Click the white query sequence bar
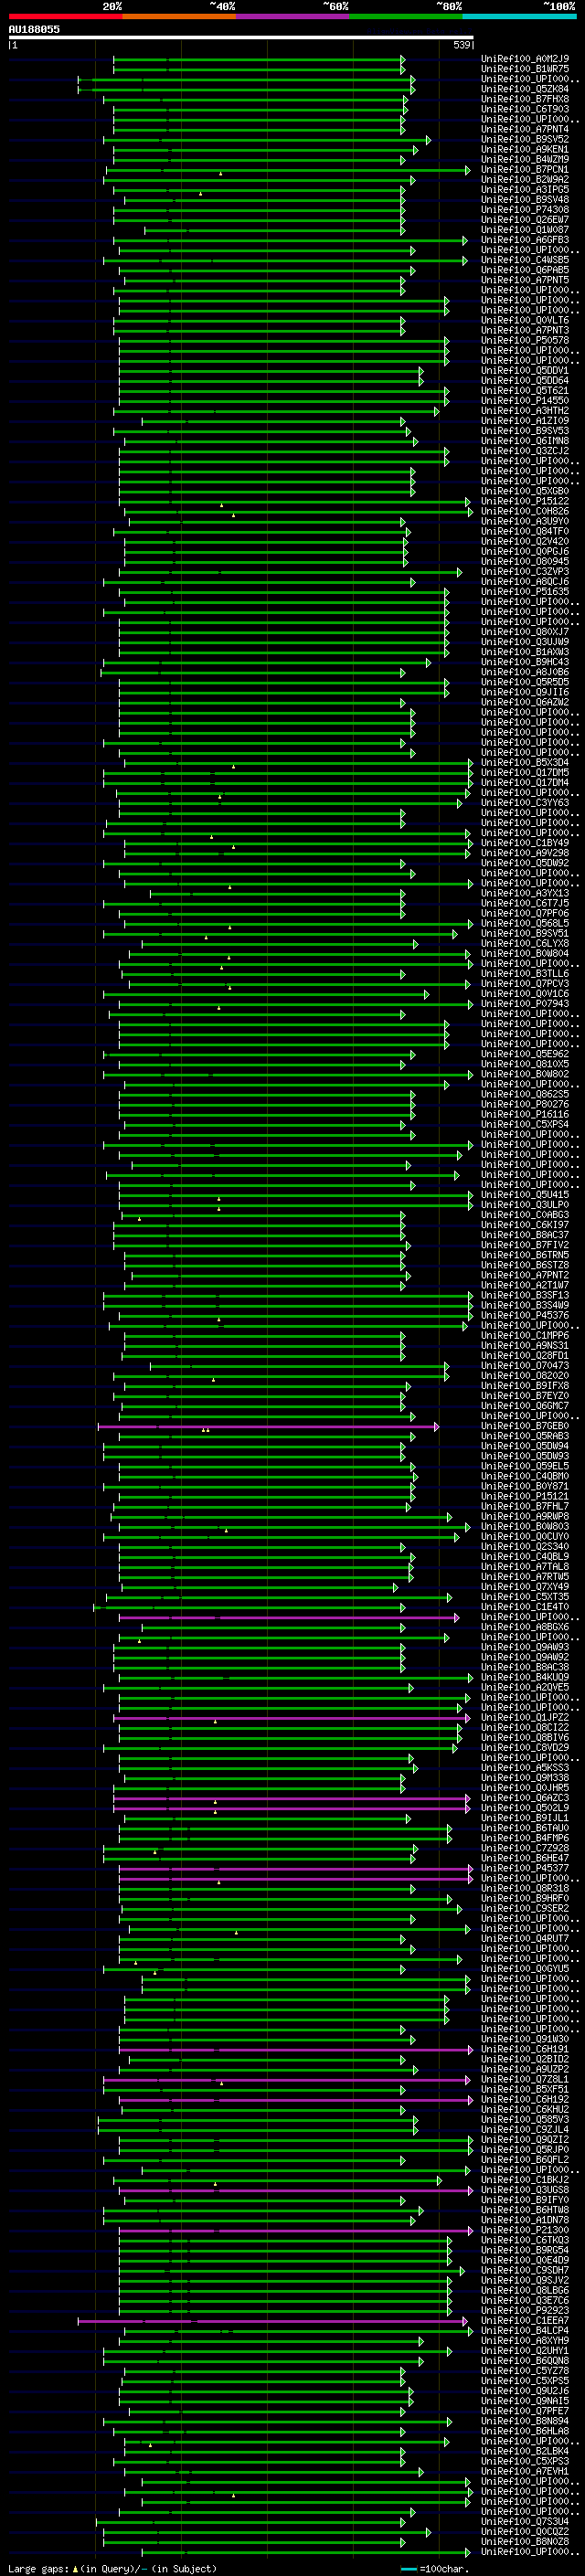Image resolution: width=585 pixels, height=2576 pixels. click(240, 38)
